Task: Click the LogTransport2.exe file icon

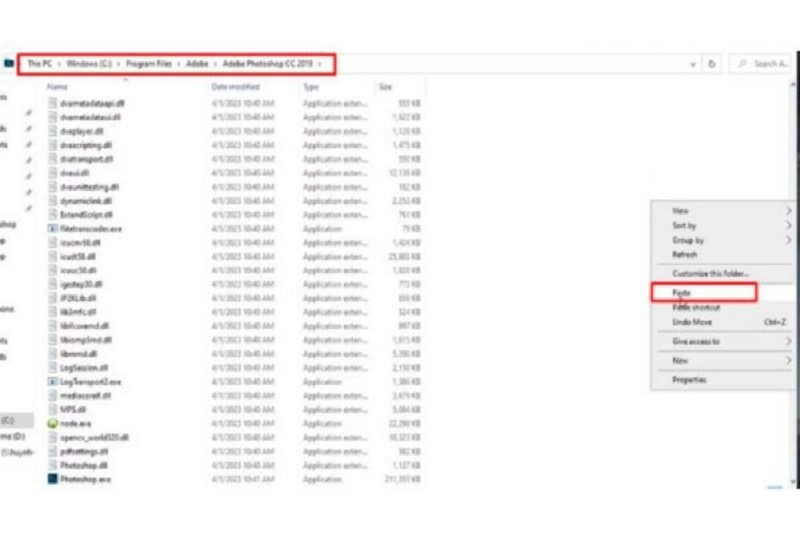Action: point(53,382)
